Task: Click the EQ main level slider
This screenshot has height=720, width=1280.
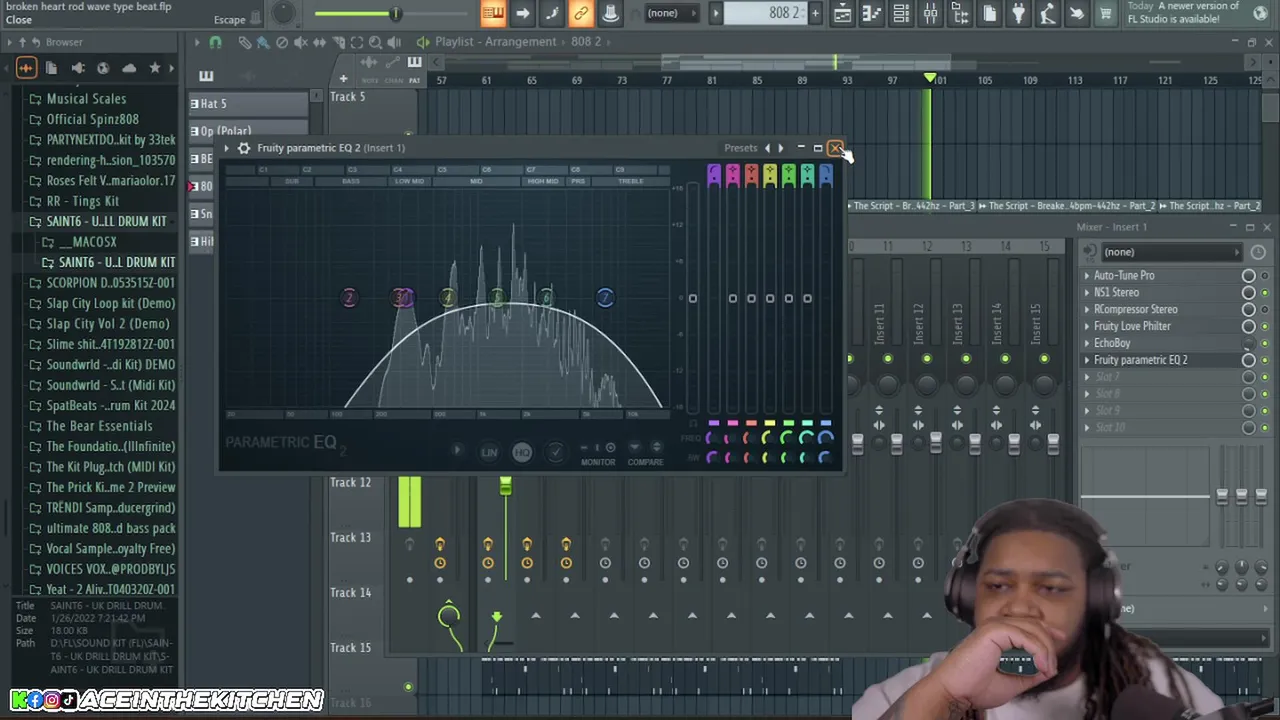Action: (692, 298)
